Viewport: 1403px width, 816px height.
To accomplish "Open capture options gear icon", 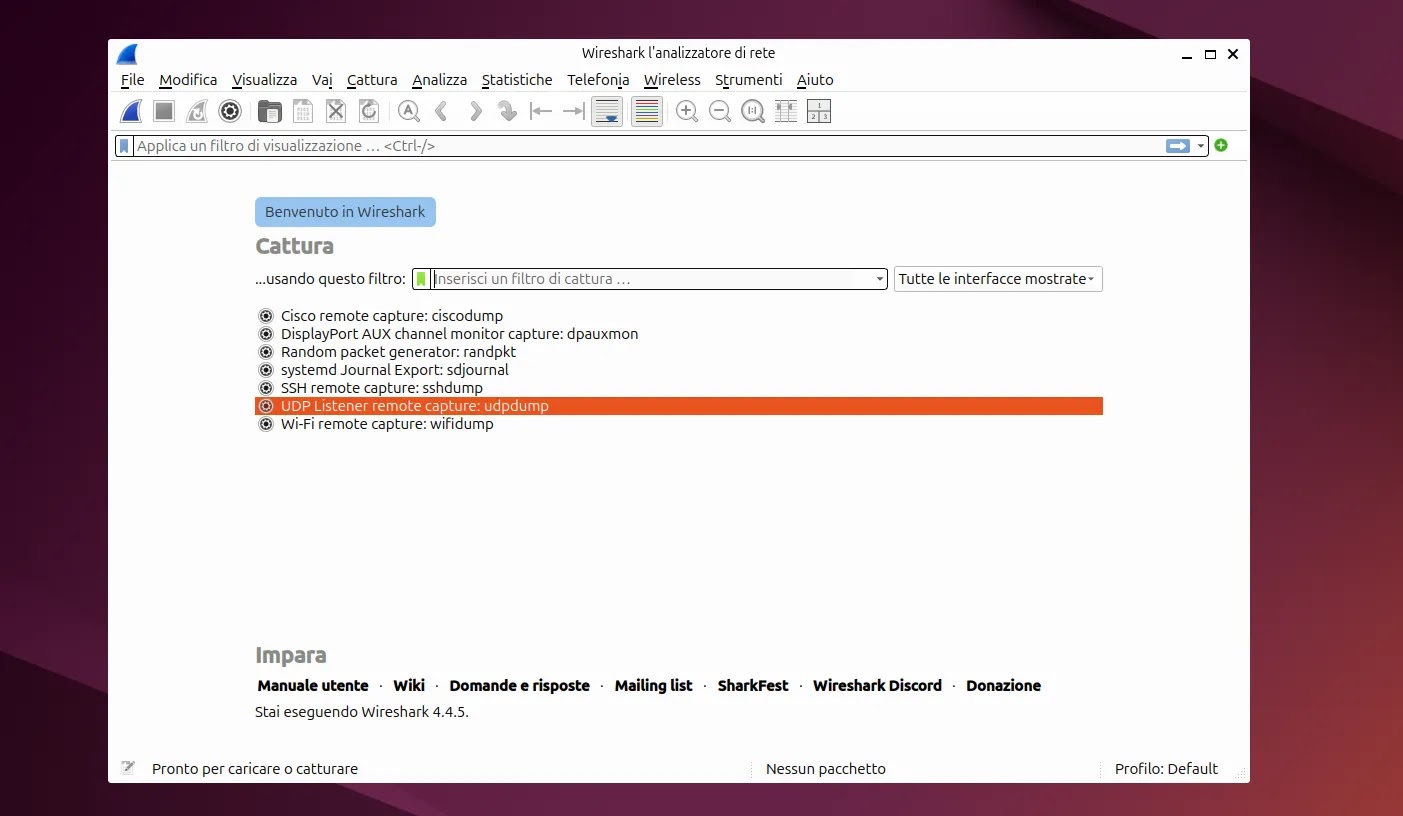I will (230, 111).
